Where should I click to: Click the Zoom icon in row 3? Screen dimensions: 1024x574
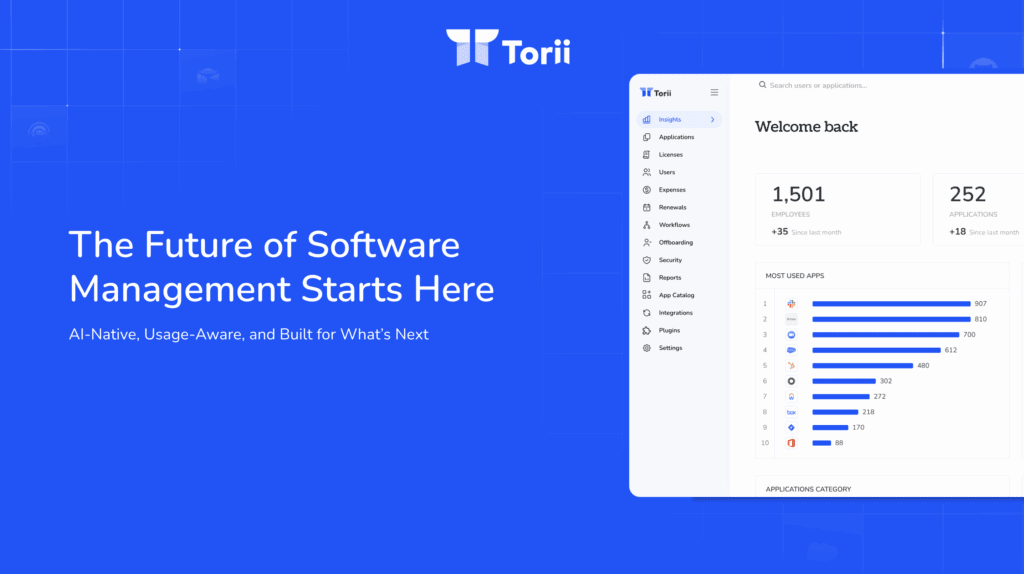click(791, 335)
